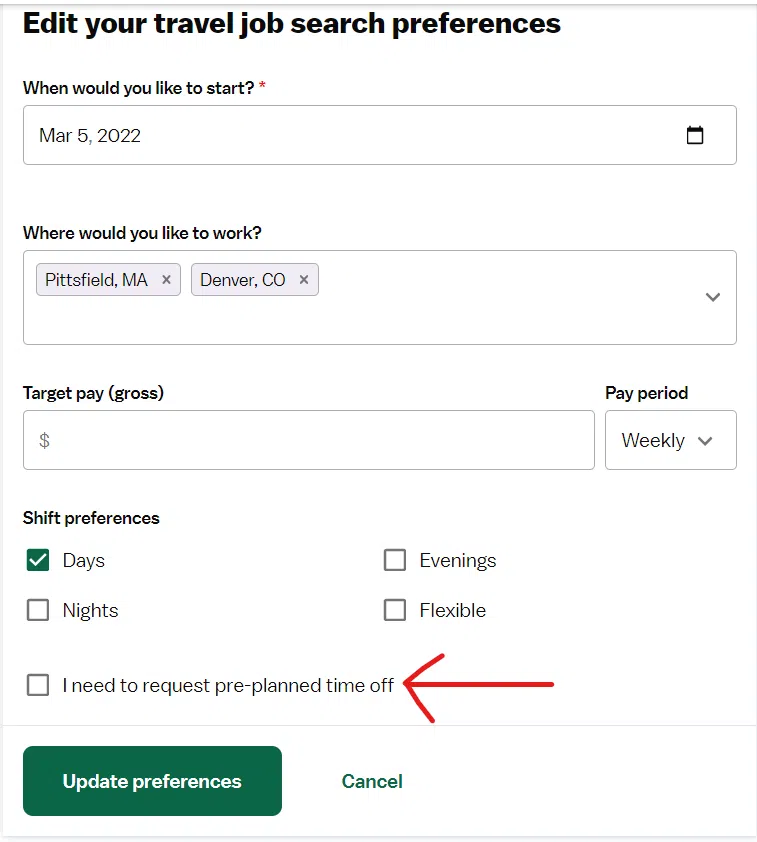Select the Flexible shift checkbox
The image size is (757, 842).
point(395,610)
